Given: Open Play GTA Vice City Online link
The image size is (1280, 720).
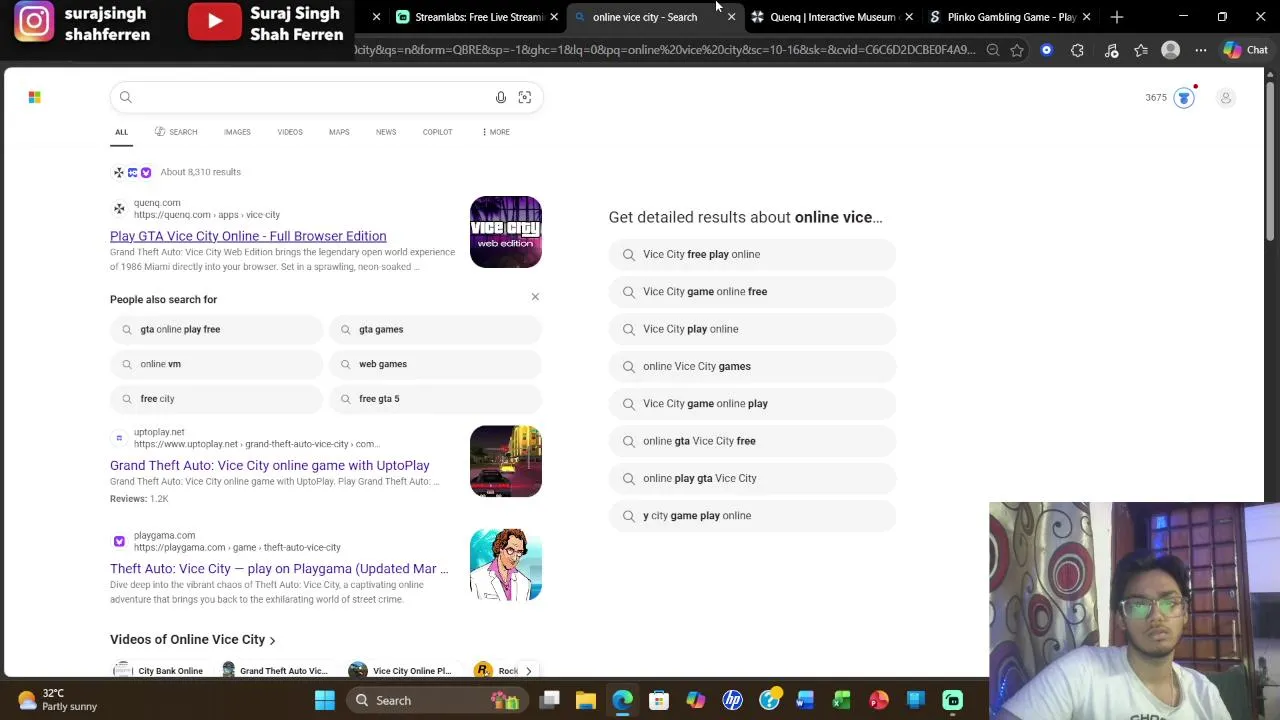Looking at the screenshot, I should 248,236.
